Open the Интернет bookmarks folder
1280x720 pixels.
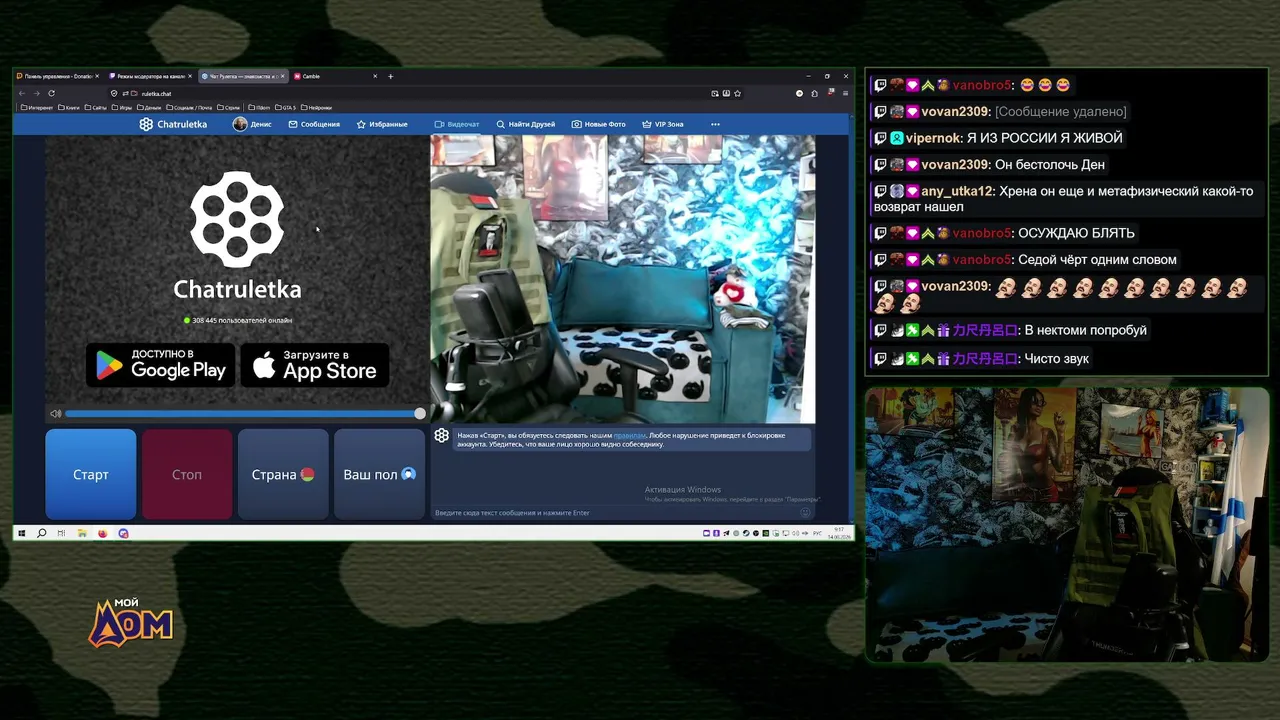[37, 107]
